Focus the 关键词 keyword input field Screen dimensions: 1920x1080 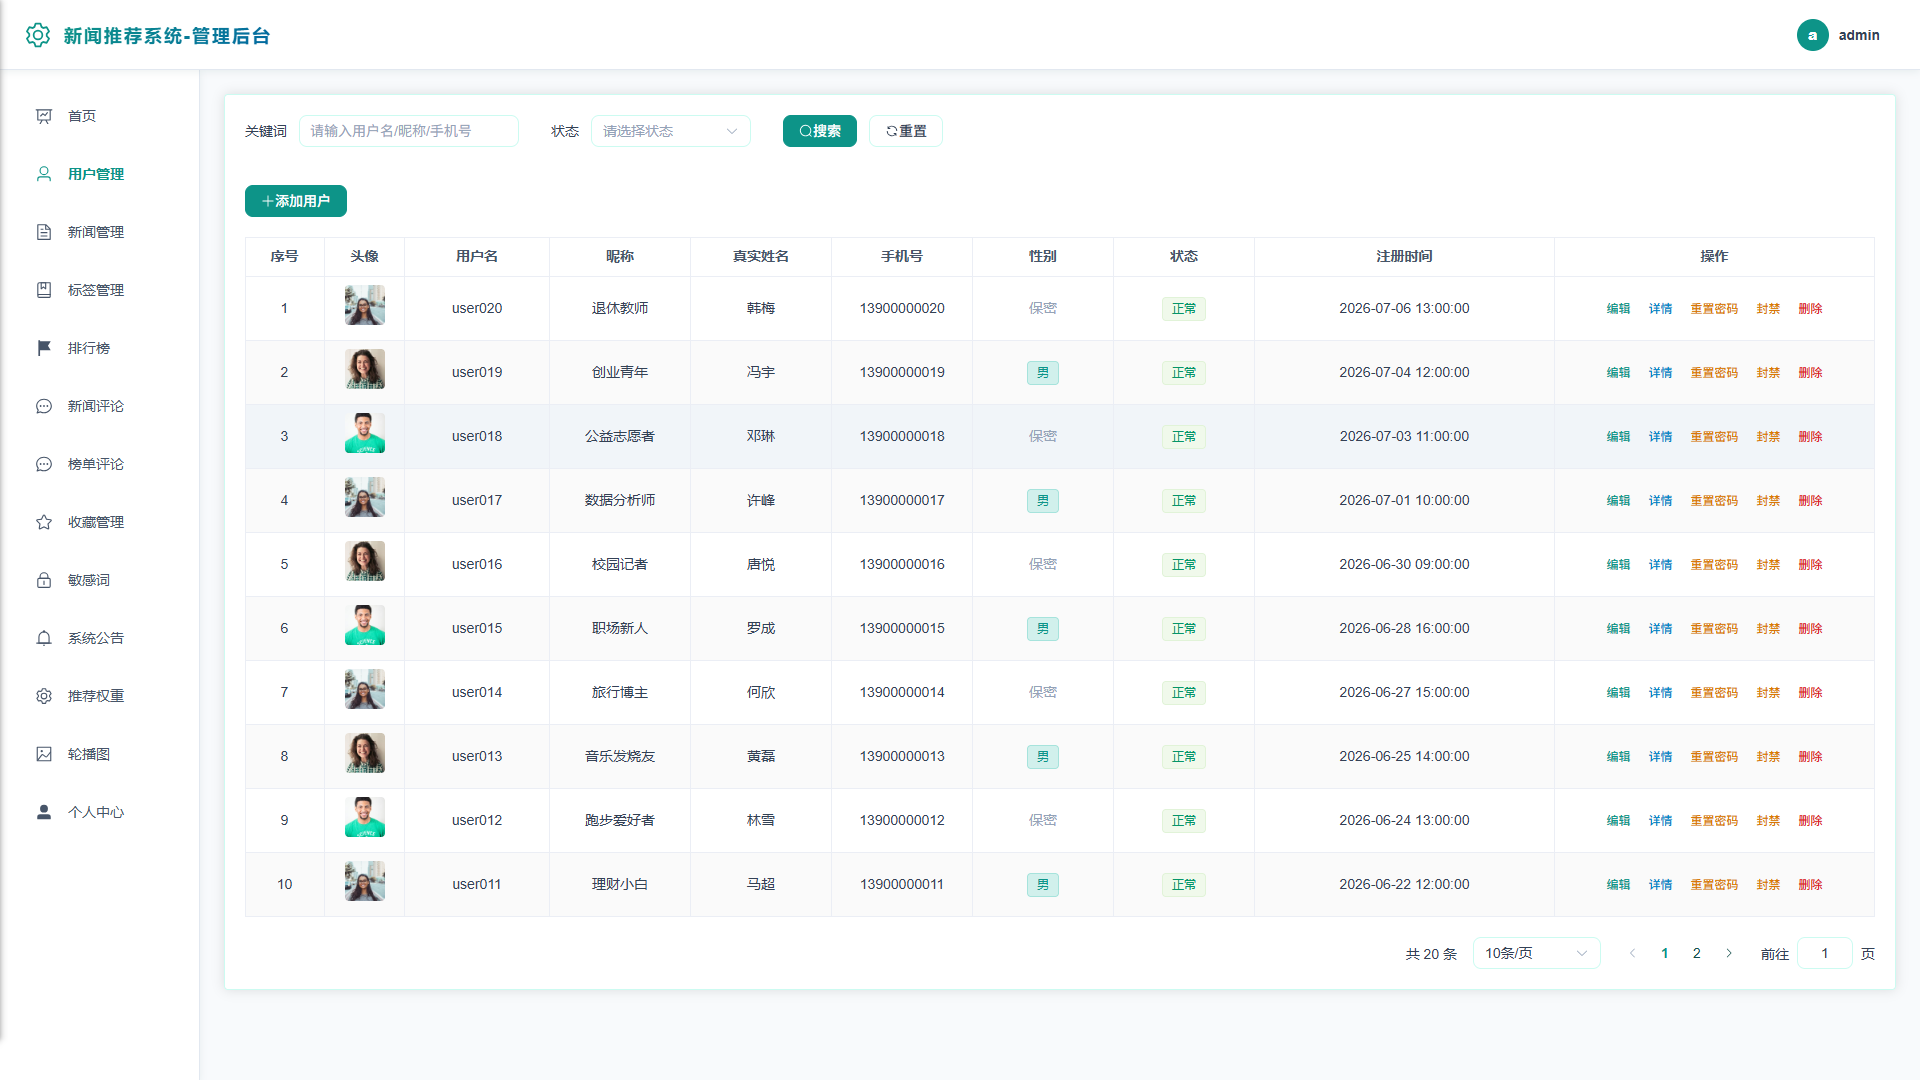pyautogui.click(x=409, y=131)
